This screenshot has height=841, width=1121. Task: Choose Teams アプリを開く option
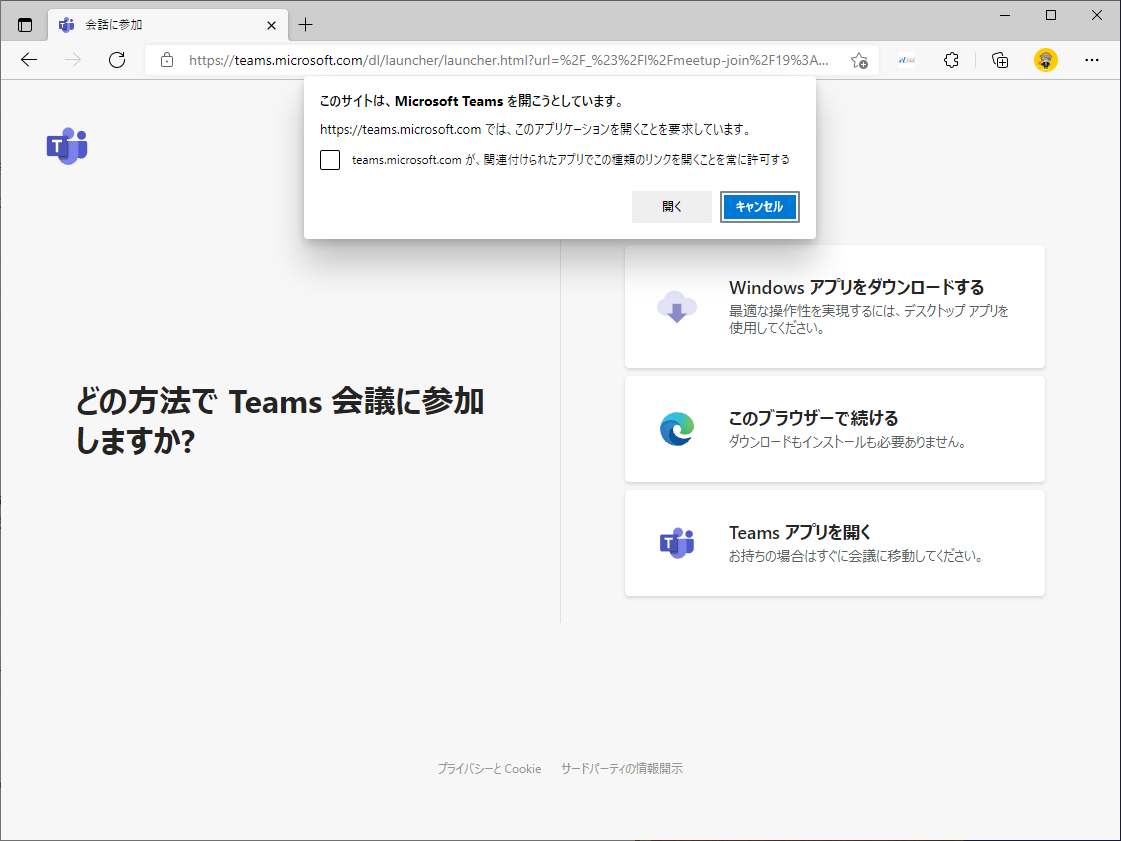tap(834, 543)
